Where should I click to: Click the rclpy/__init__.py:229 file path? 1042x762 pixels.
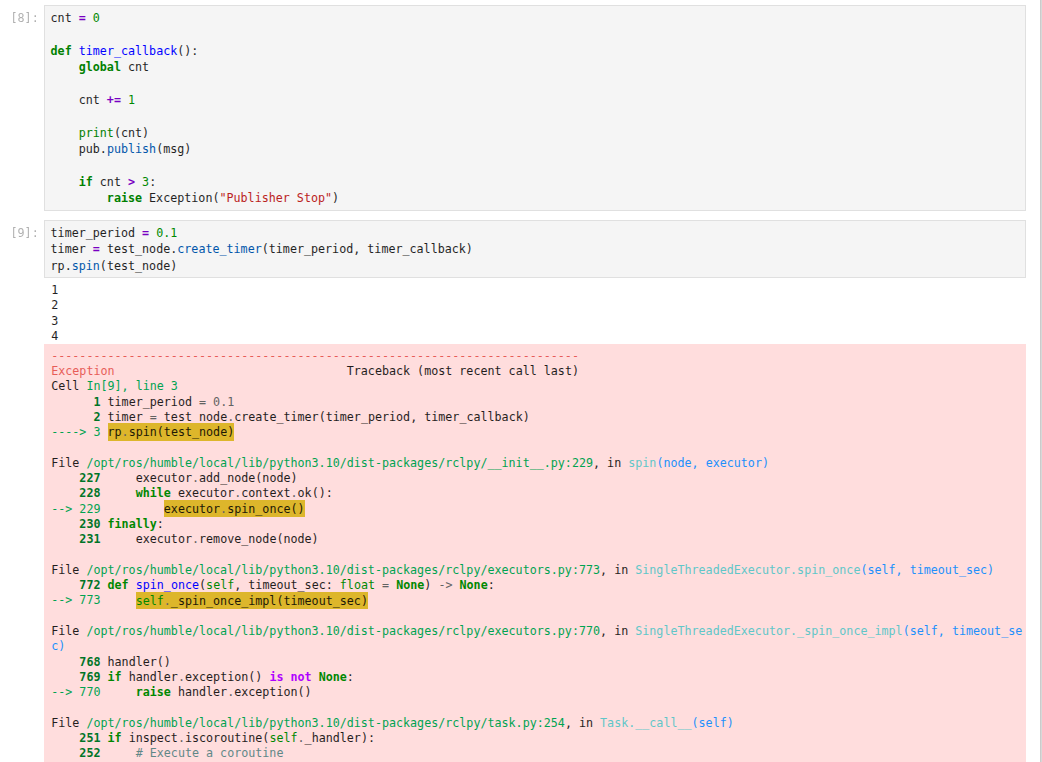coord(340,462)
